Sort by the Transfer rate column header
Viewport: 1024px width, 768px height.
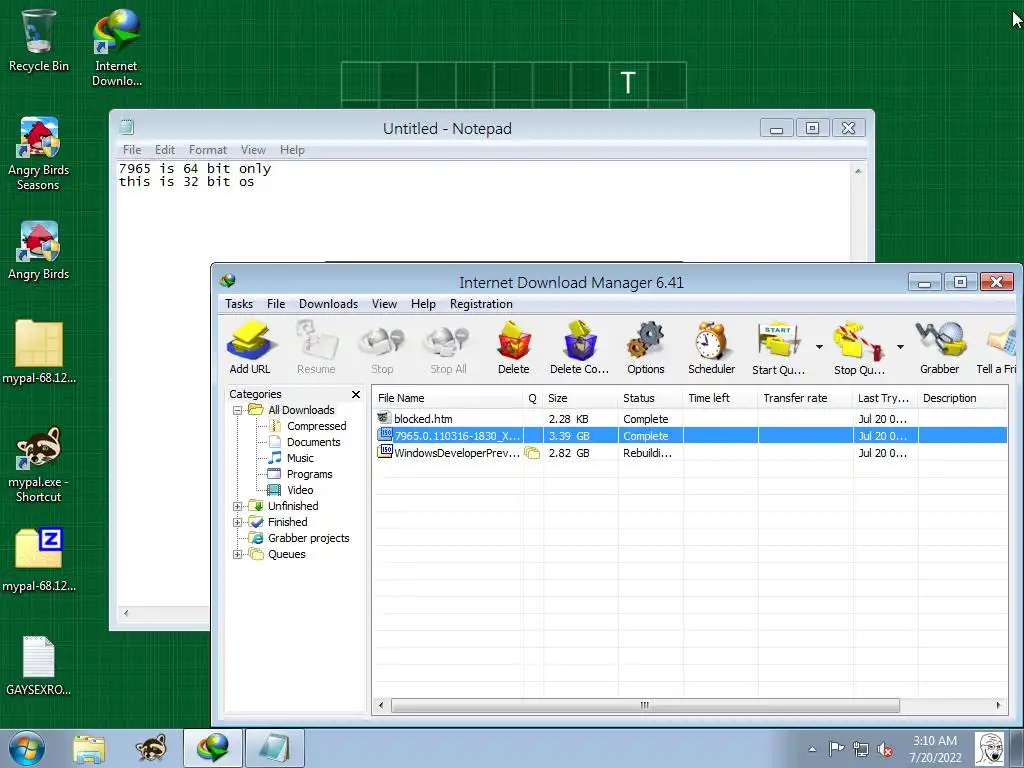click(805, 398)
